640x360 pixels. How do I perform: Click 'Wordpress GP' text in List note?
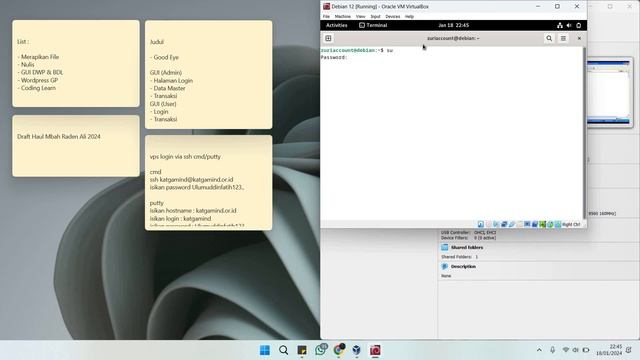[x=39, y=80]
